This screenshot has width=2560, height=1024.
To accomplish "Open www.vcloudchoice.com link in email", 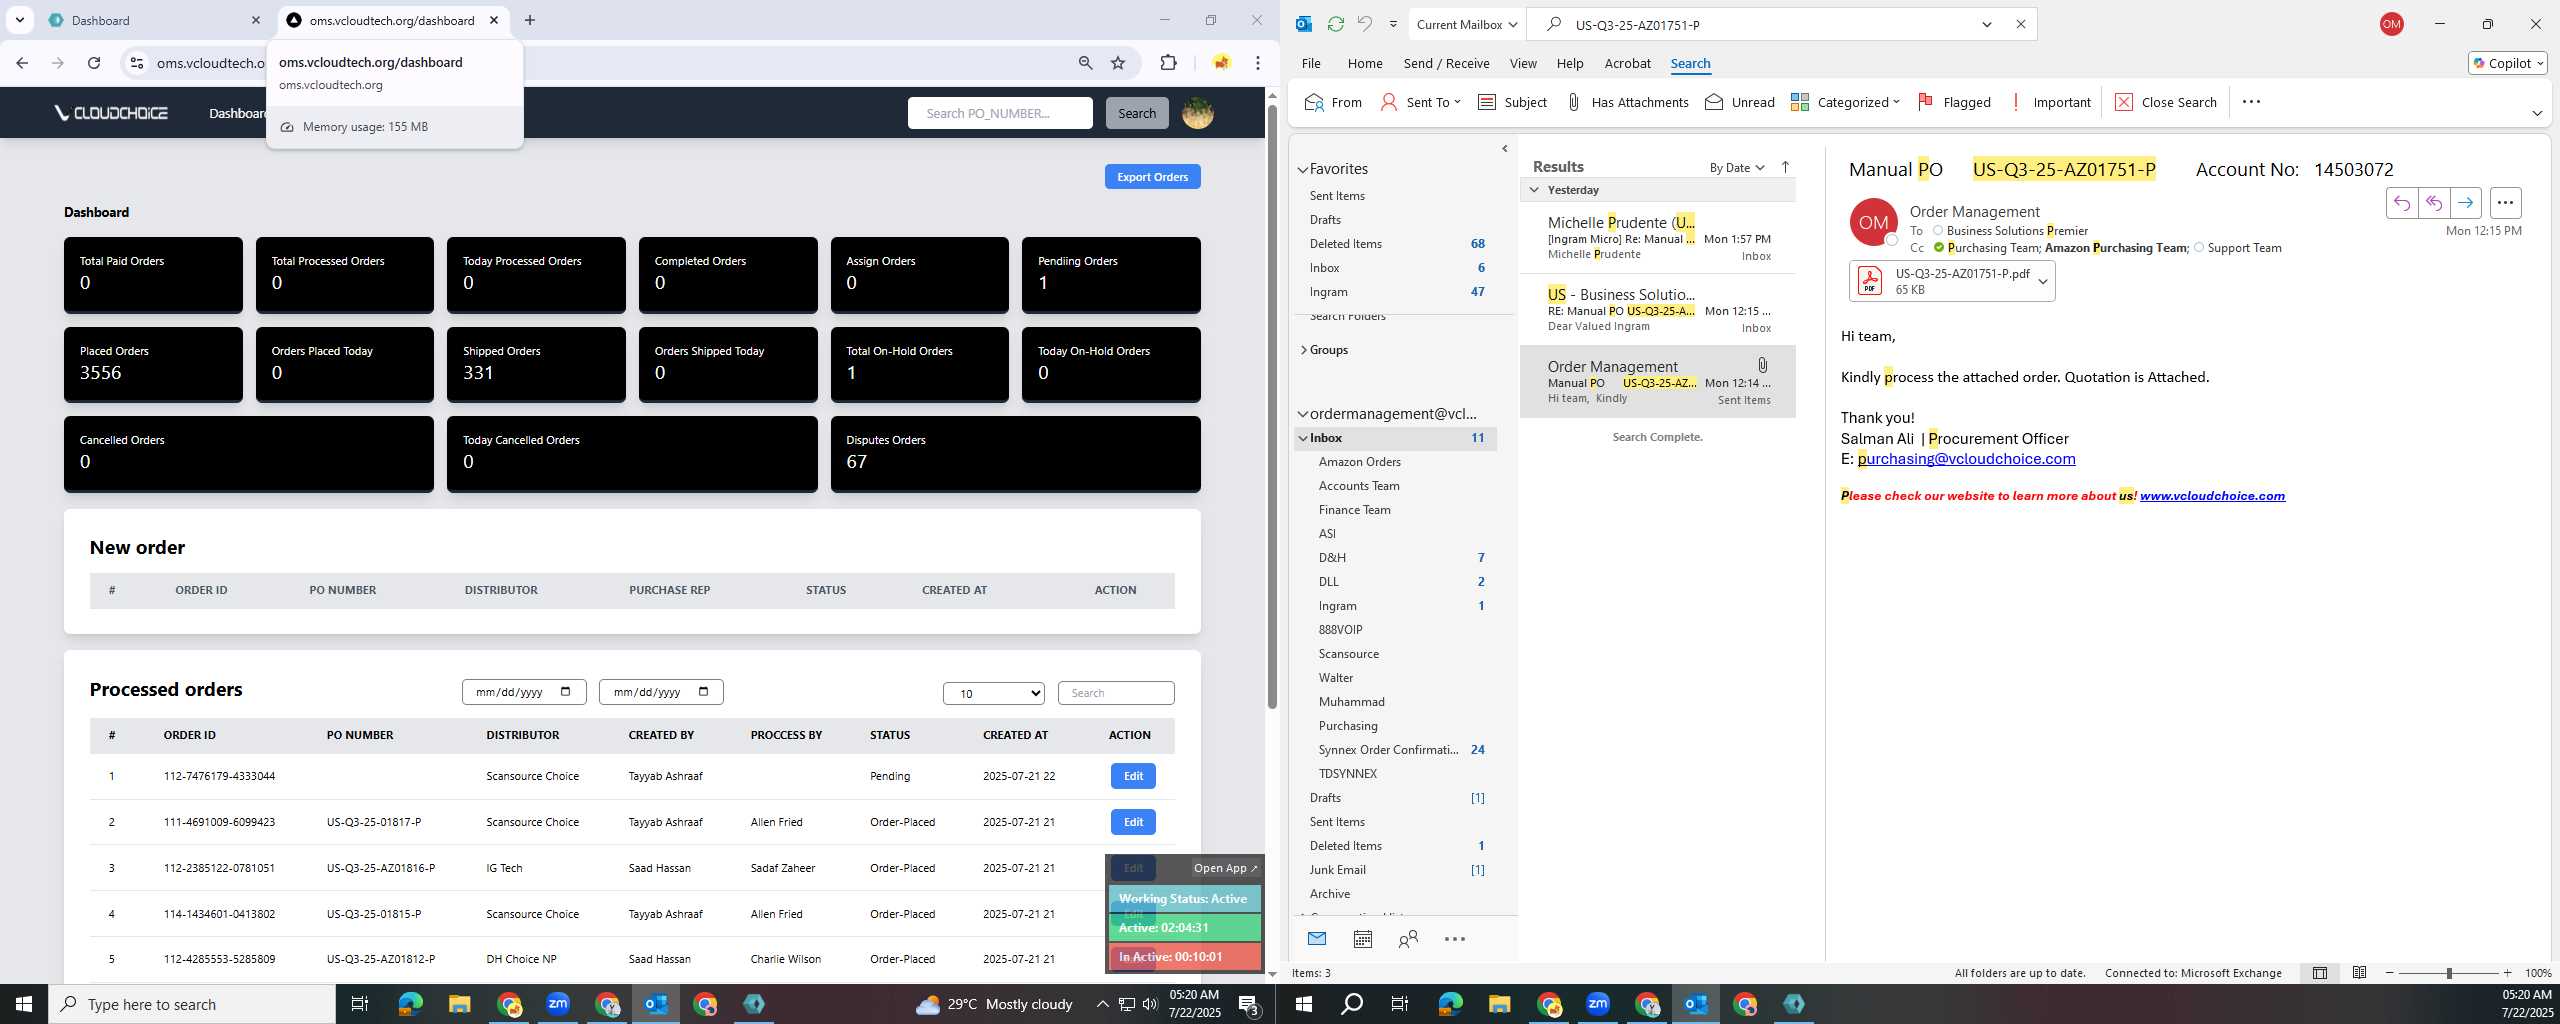I will tap(2212, 496).
